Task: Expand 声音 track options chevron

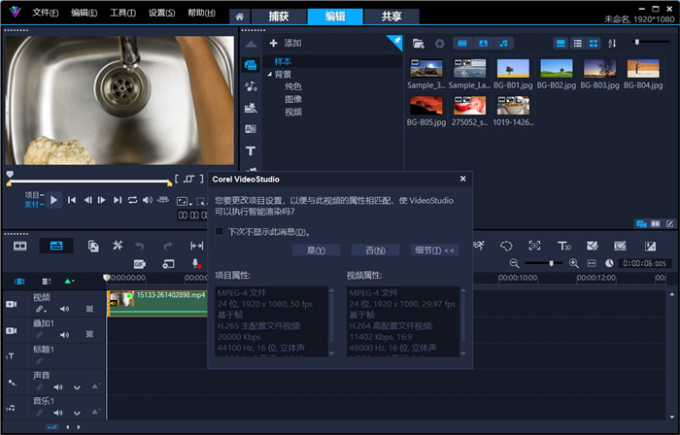Action: click(77, 387)
